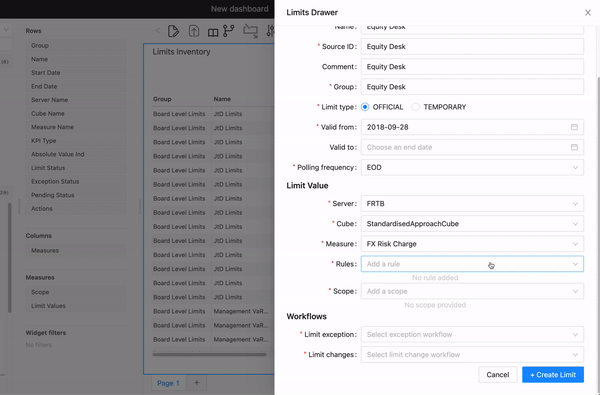Select the Start Date field in the Rows list
The height and width of the screenshot is (395, 600).
pyautogui.click(x=76, y=73)
